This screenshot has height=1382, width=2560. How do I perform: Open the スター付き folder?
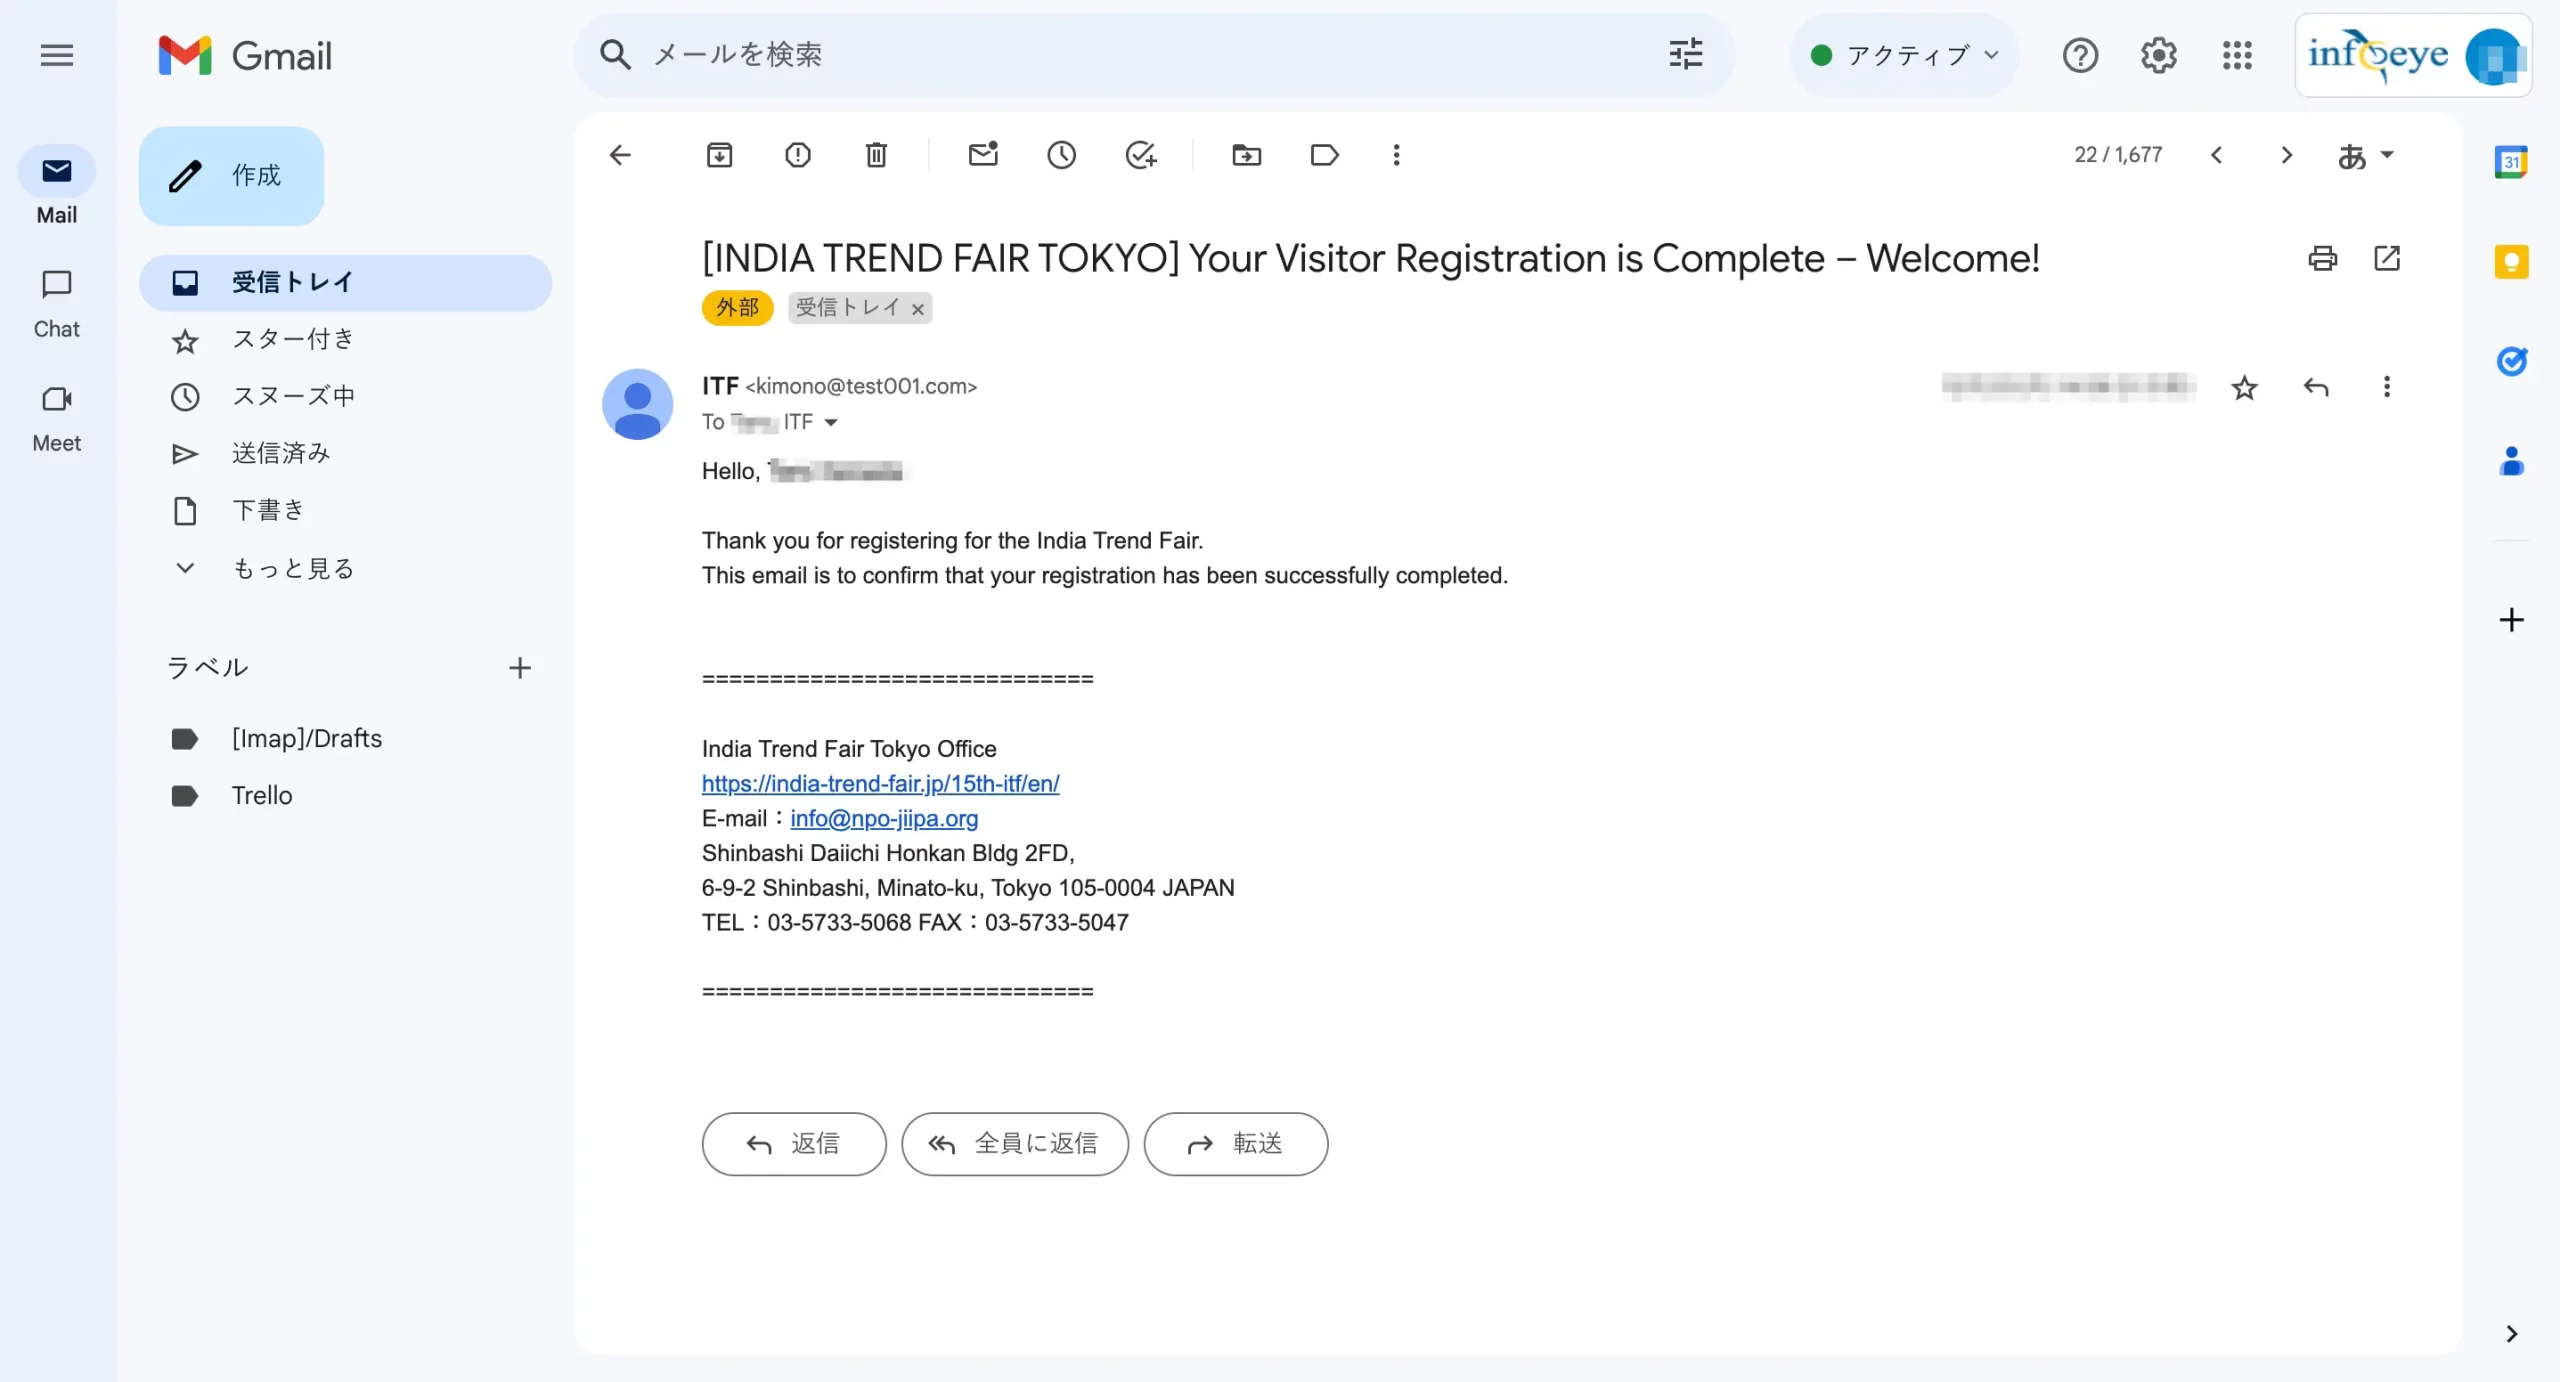(346, 339)
